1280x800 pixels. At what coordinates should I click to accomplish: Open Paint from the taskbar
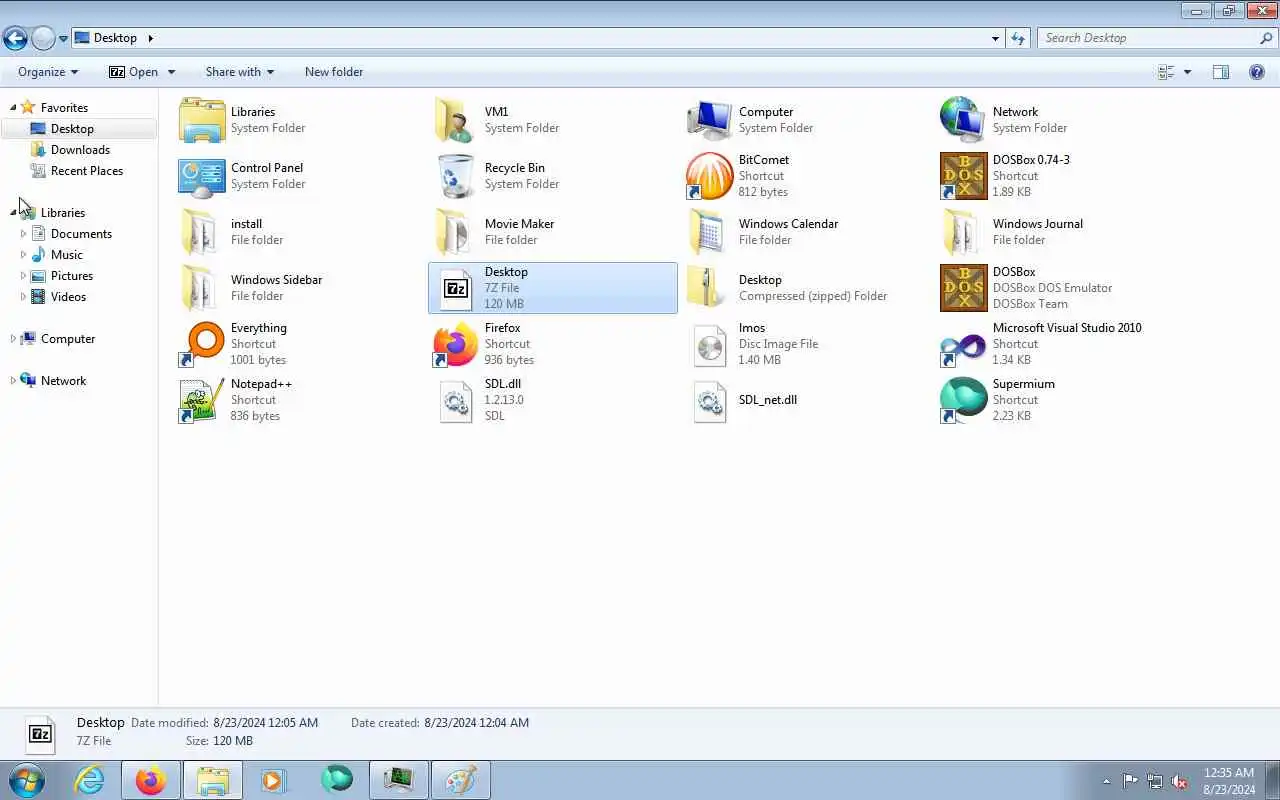tap(461, 780)
